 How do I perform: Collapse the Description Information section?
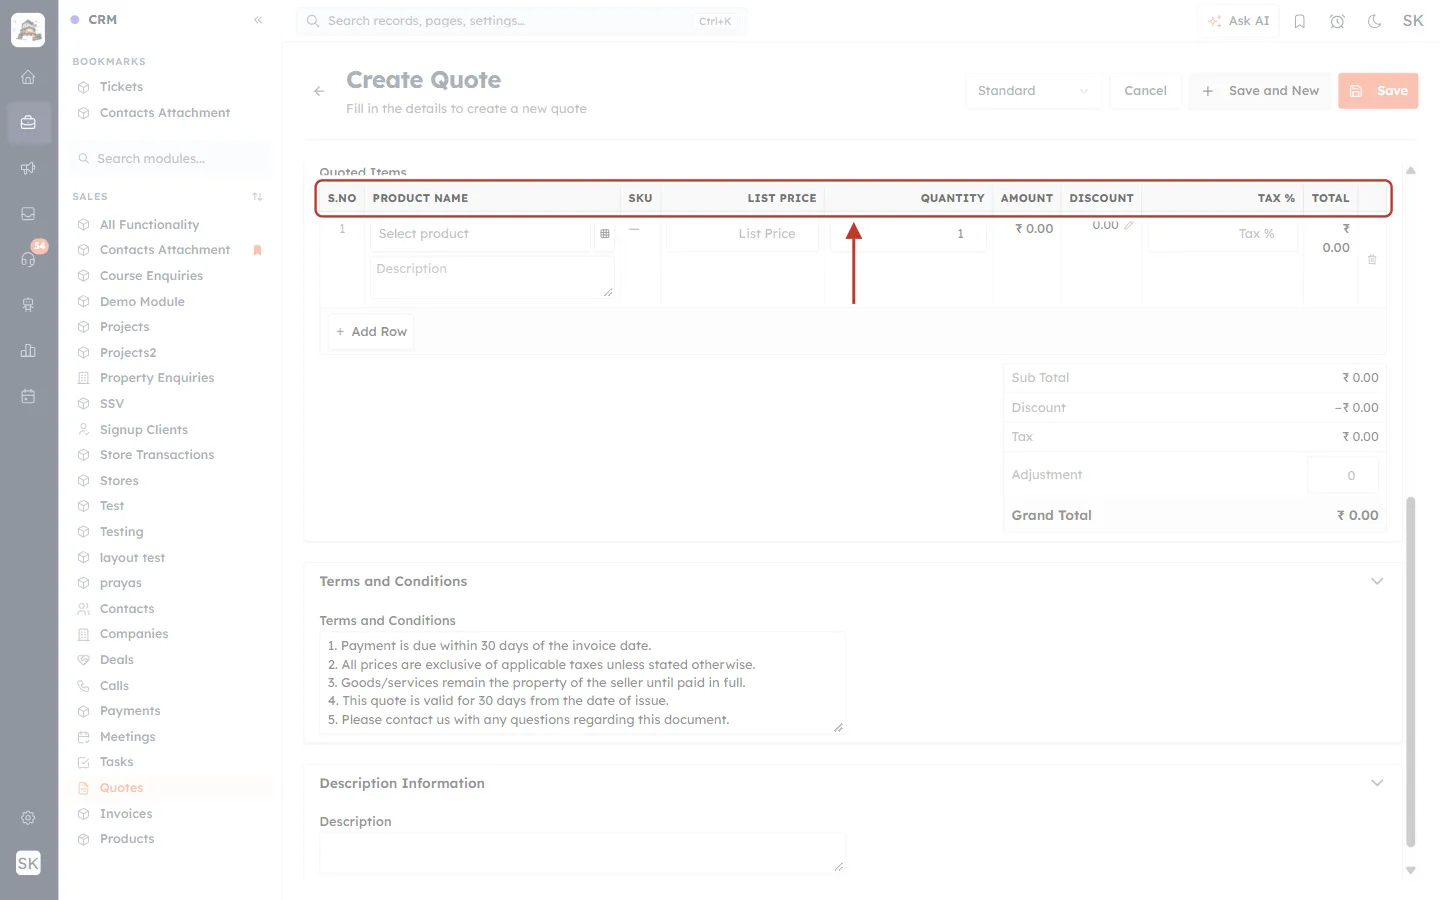pyautogui.click(x=1377, y=783)
